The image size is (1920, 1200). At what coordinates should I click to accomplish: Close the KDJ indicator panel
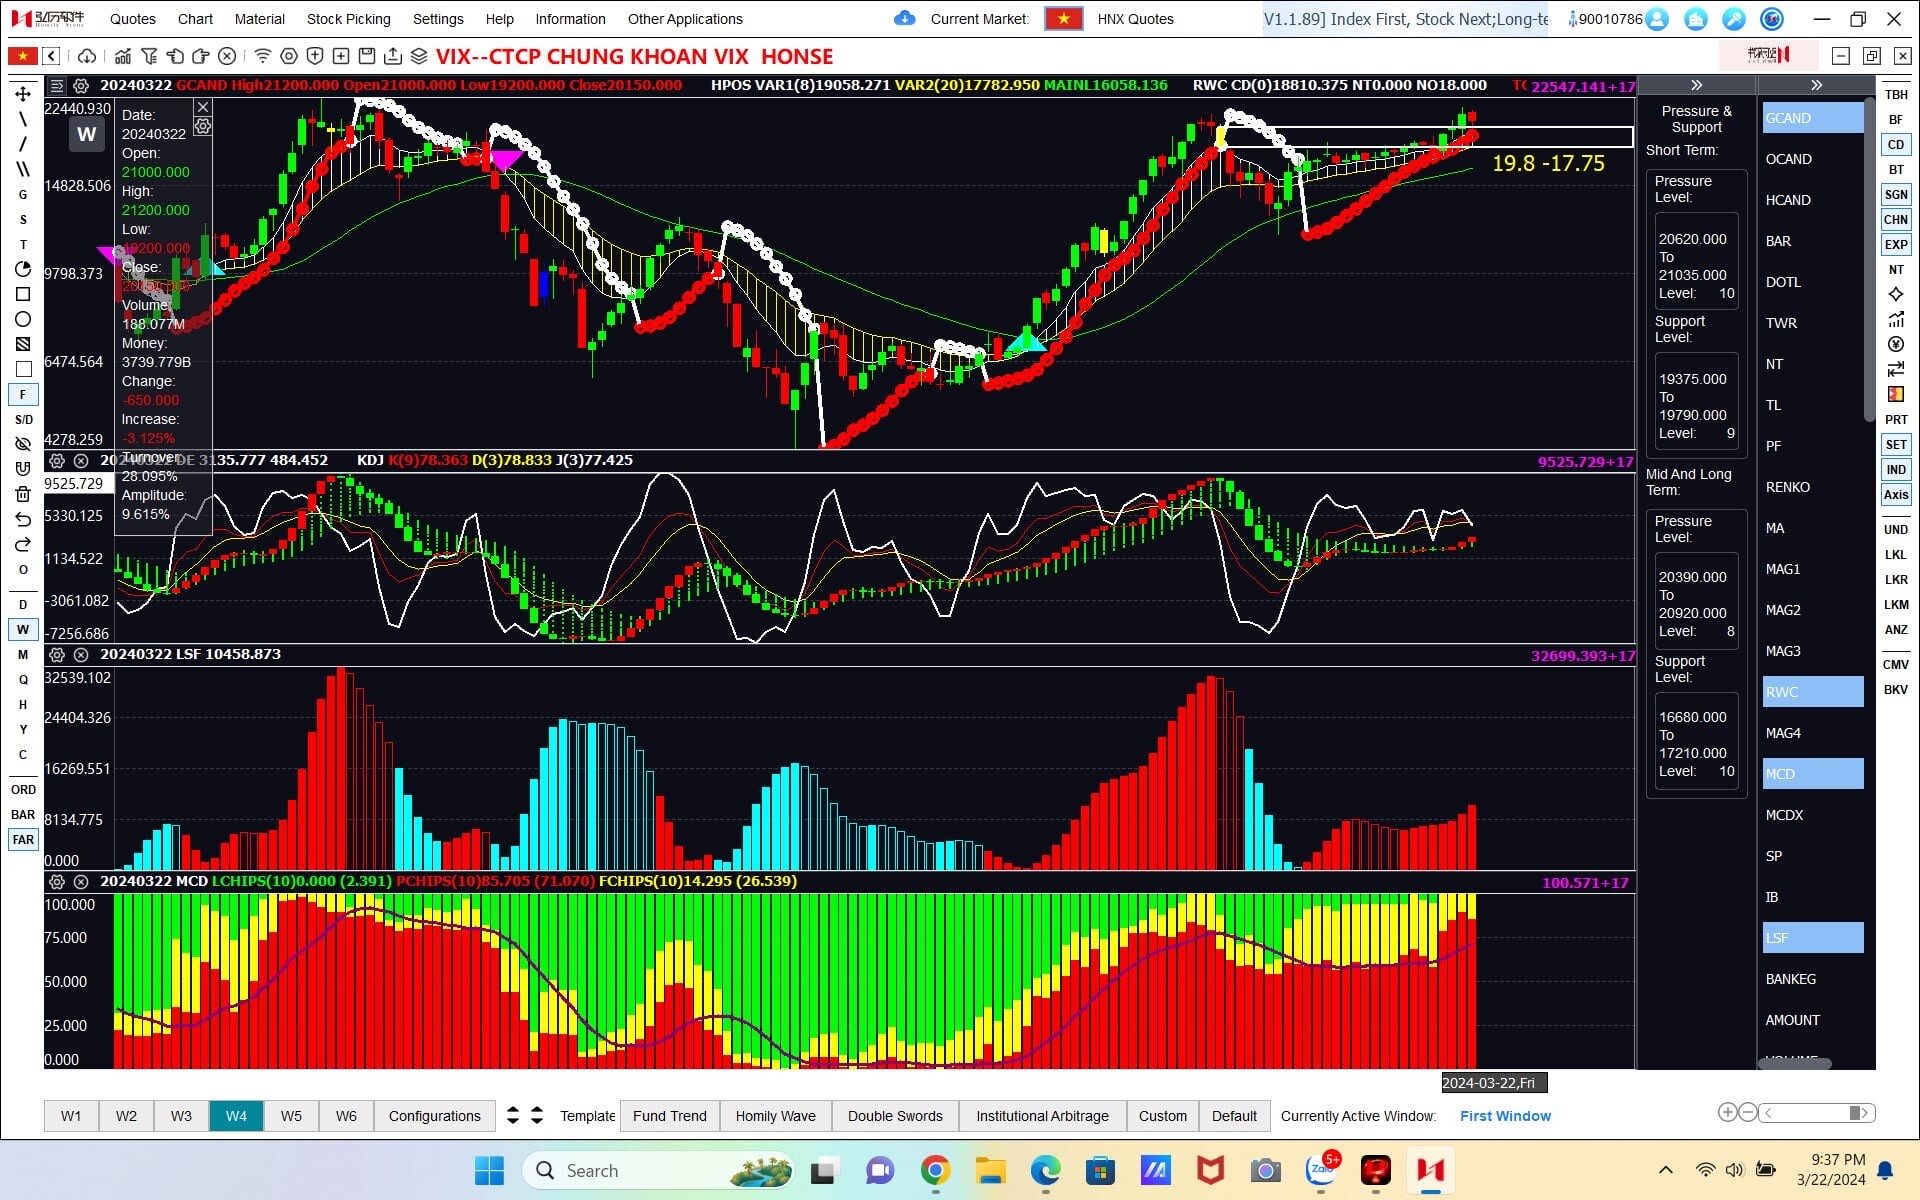(81, 461)
